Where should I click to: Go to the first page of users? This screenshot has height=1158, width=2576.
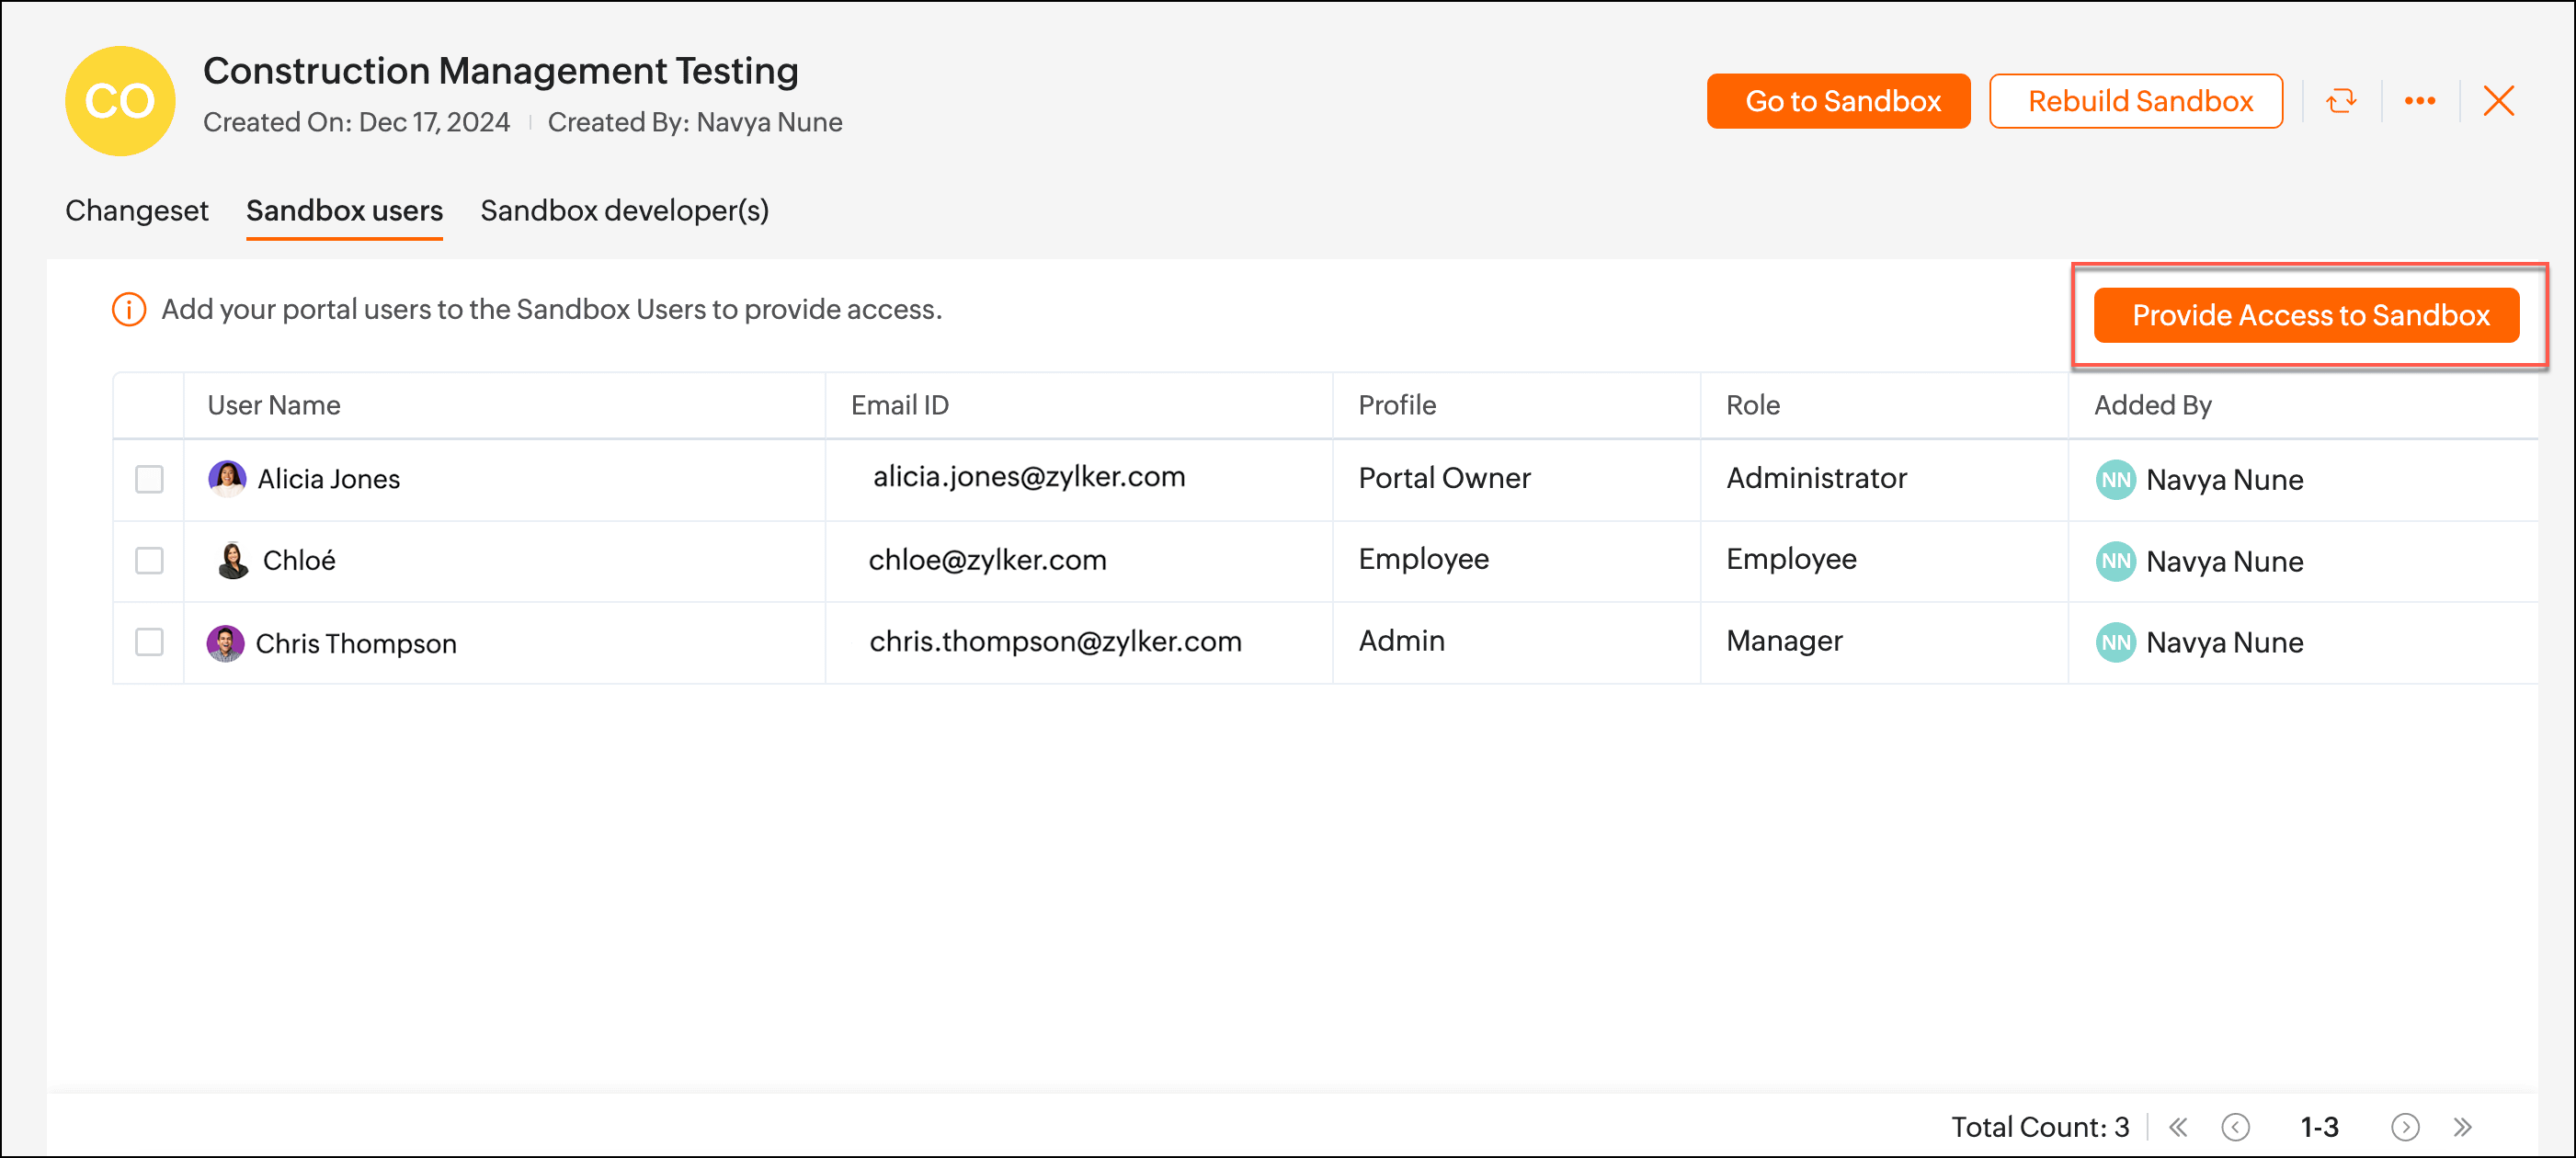pyautogui.click(x=2178, y=1127)
